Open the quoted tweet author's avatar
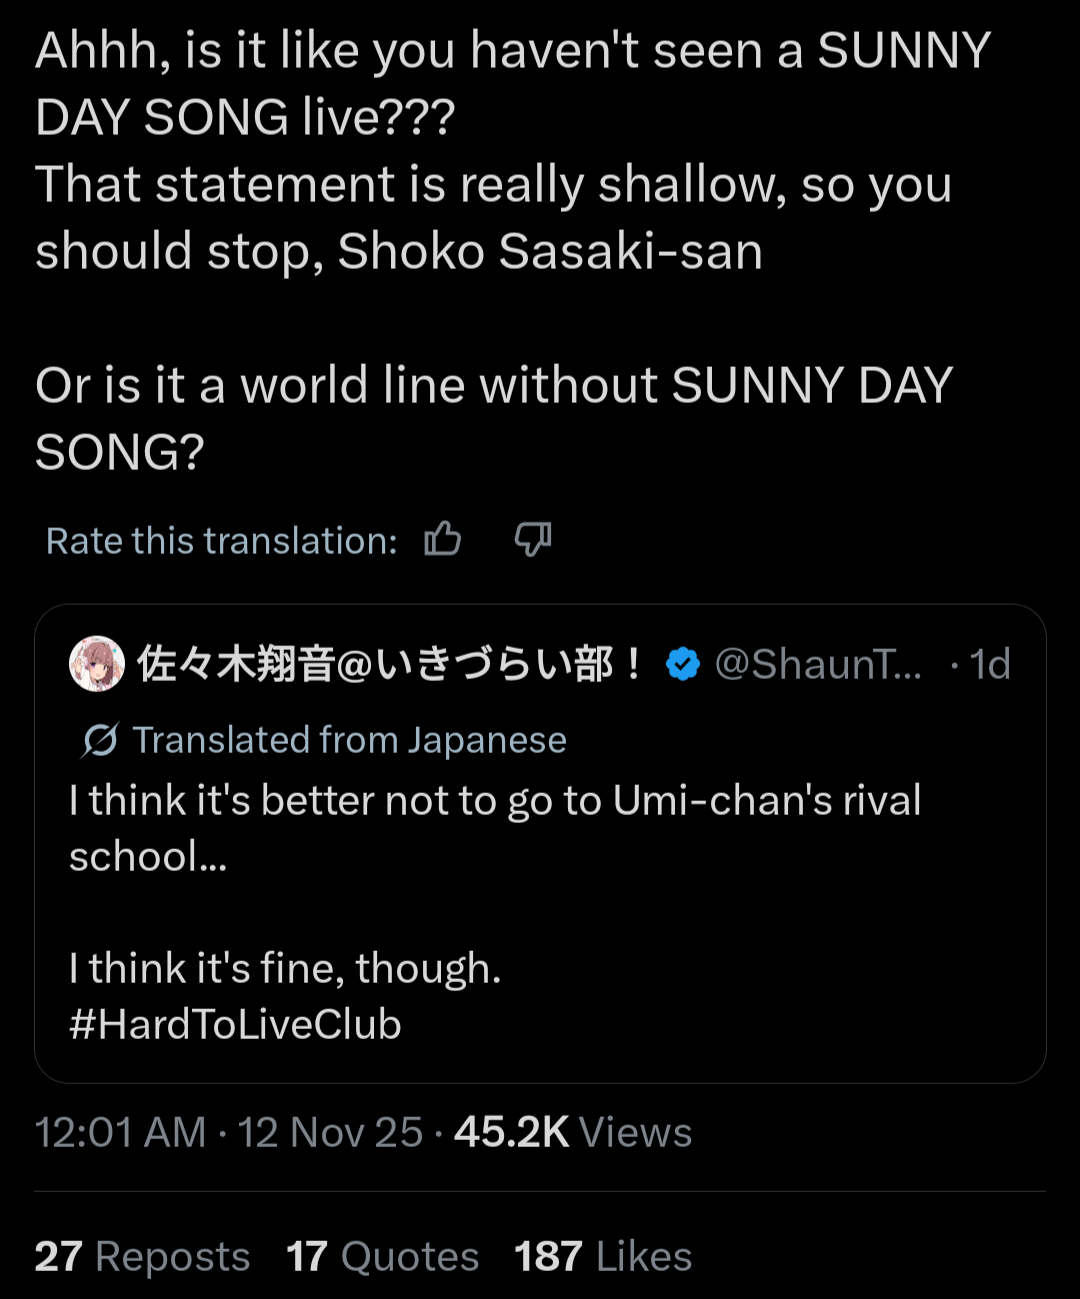This screenshot has height=1299, width=1080. click(x=96, y=663)
